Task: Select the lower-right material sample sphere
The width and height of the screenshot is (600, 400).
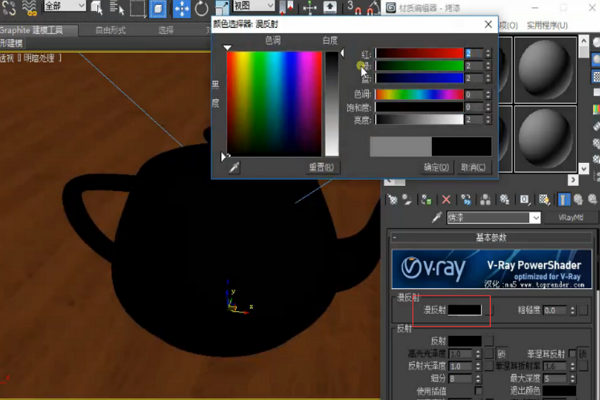Action: [545, 139]
